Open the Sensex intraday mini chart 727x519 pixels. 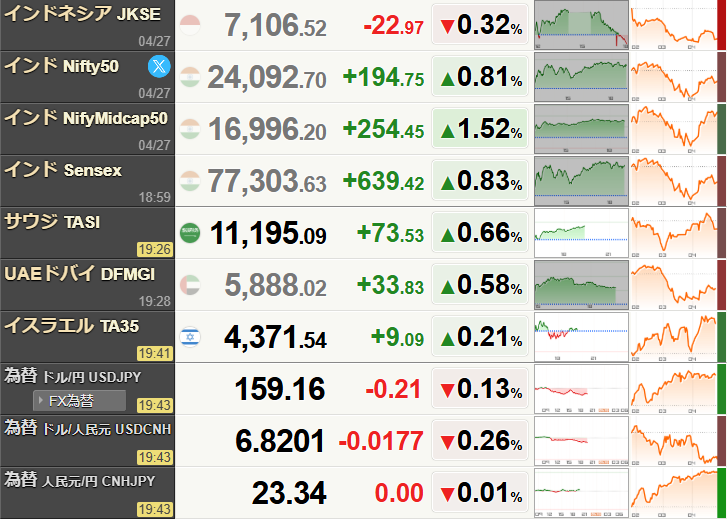coord(581,181)
